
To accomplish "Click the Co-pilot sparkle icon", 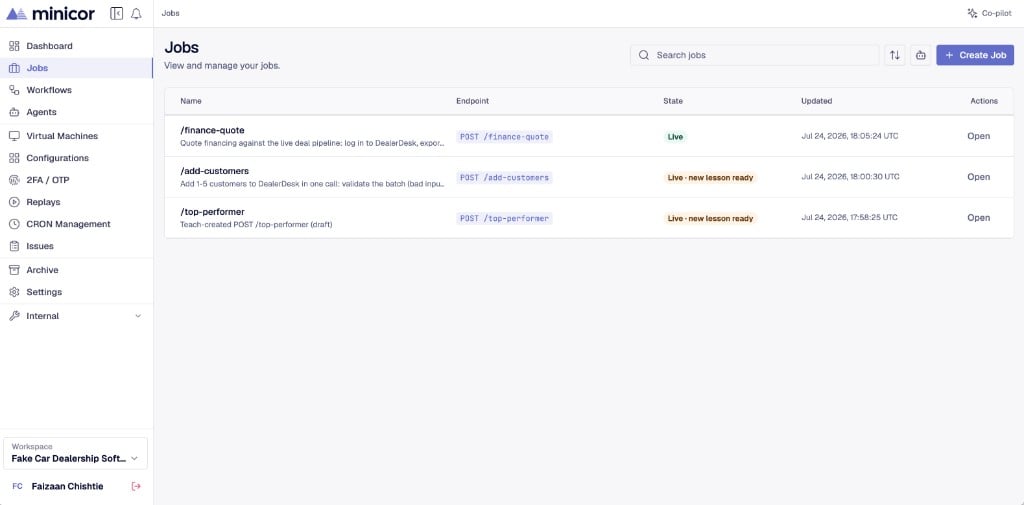I will (972, 13).
